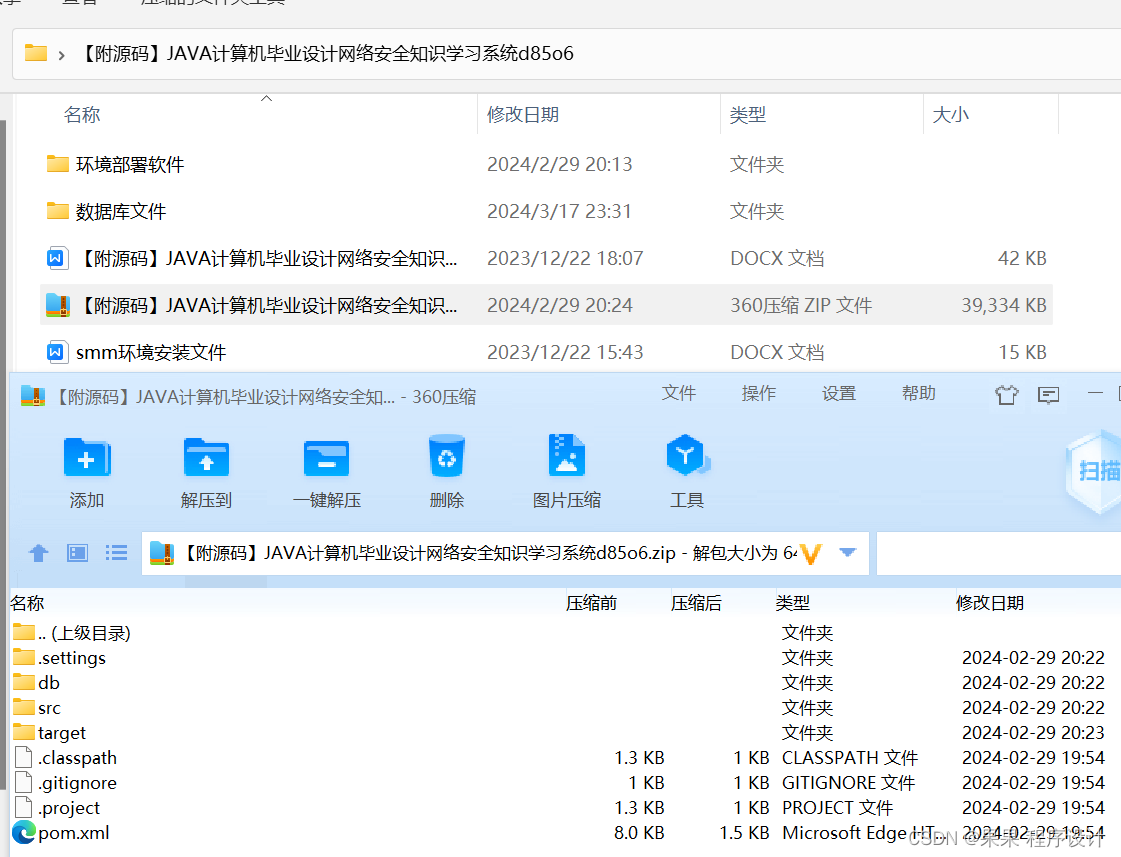Switch to large icon view in 360压缩
1121x857 pixels.
pyautogui.click(x=77, y=552)
